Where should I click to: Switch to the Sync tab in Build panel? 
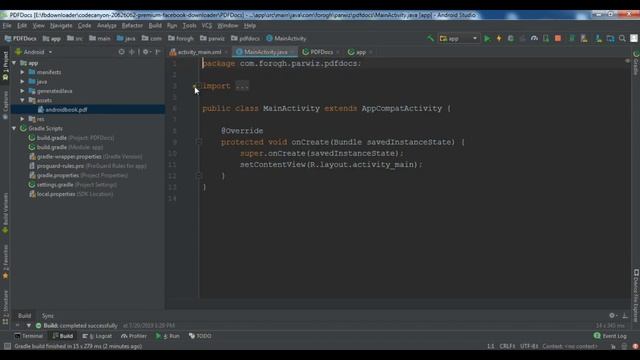pyautogui.click(x=48, y=316)
